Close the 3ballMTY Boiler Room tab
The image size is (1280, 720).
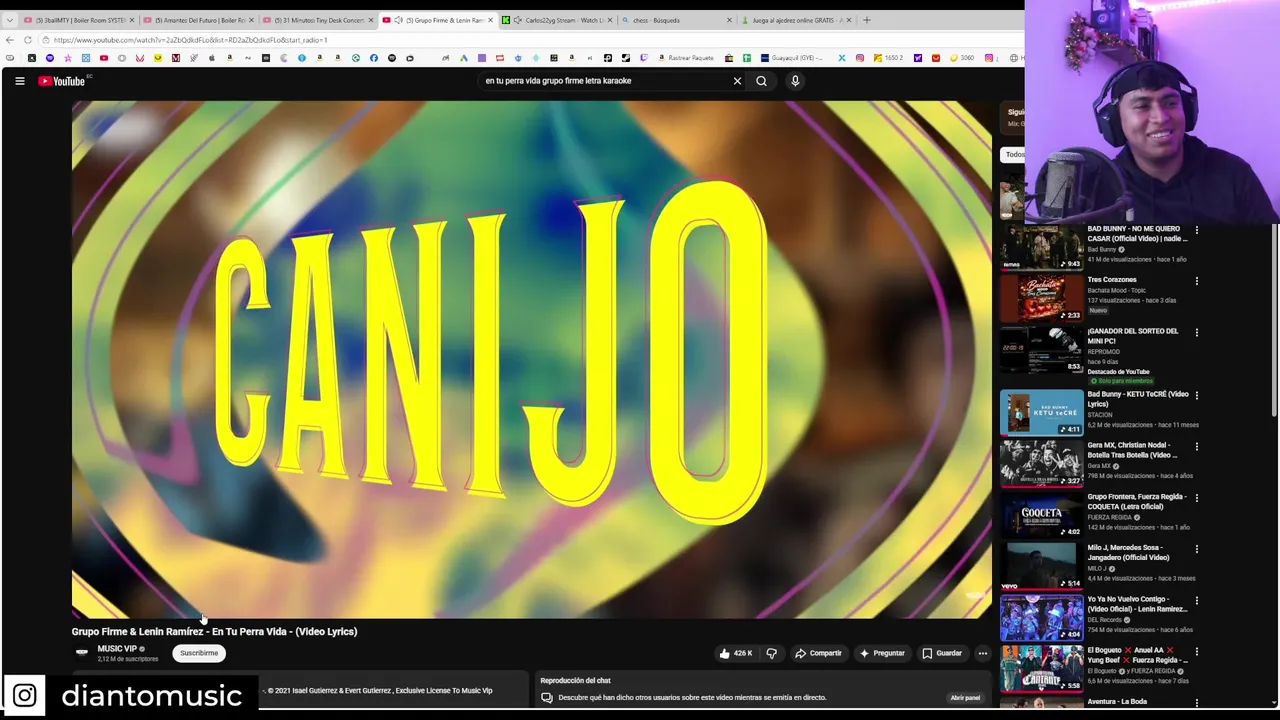click(x=131, y=20)
